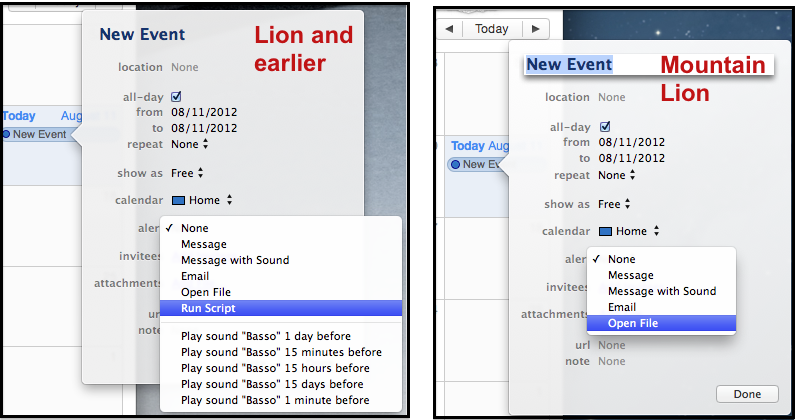The image size is (795, 420).
Task: Click the Done button
Action: click(747, 394)
